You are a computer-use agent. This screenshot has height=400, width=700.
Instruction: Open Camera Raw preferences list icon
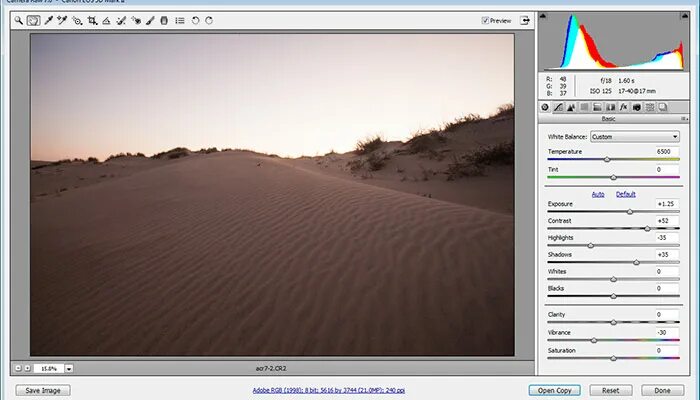pos(180,21)
